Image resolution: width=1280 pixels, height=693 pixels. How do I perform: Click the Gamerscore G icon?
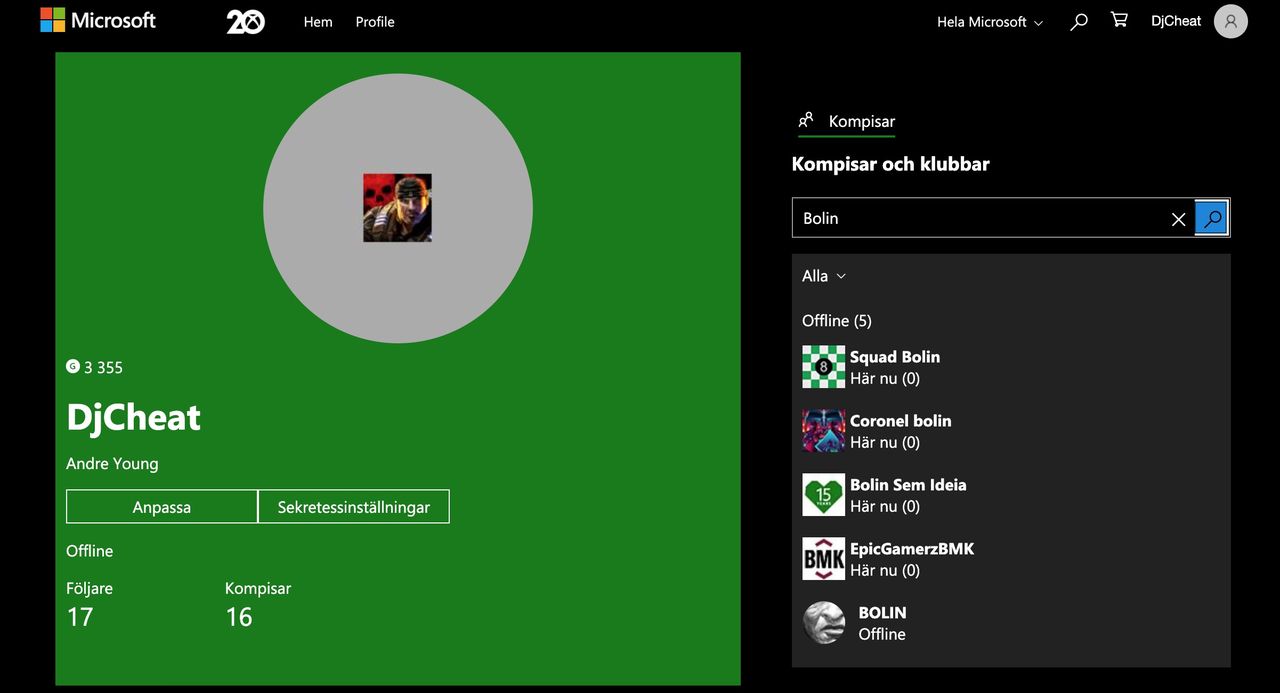[73, 367]
